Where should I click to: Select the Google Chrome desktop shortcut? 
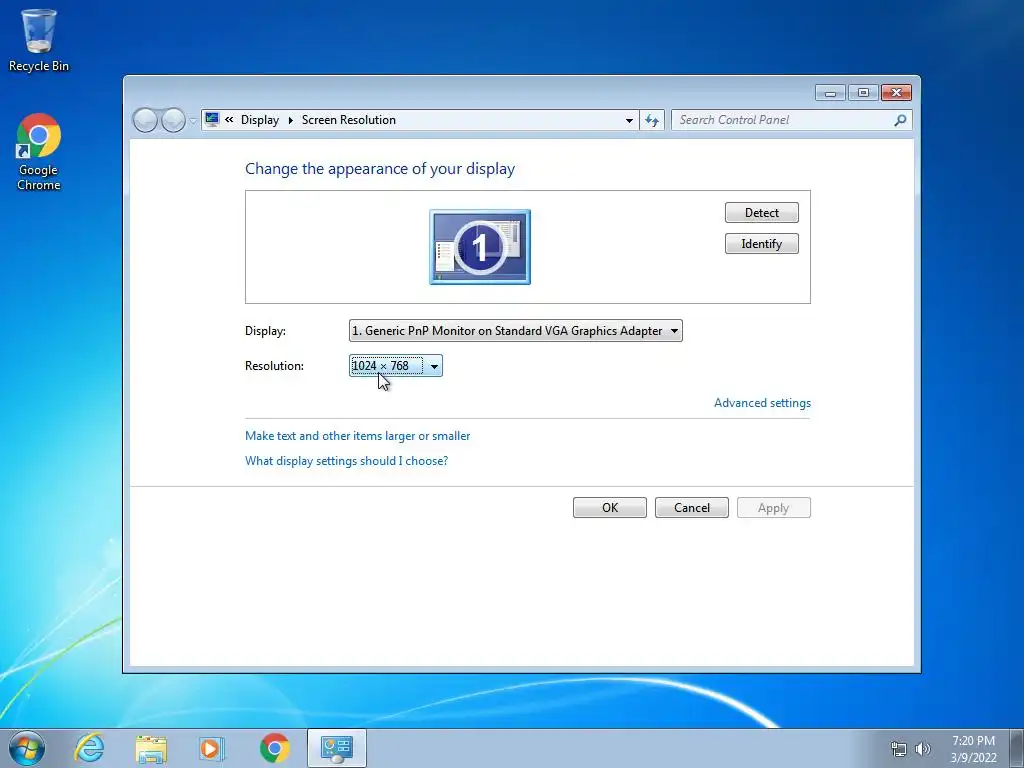pos(39,152)
